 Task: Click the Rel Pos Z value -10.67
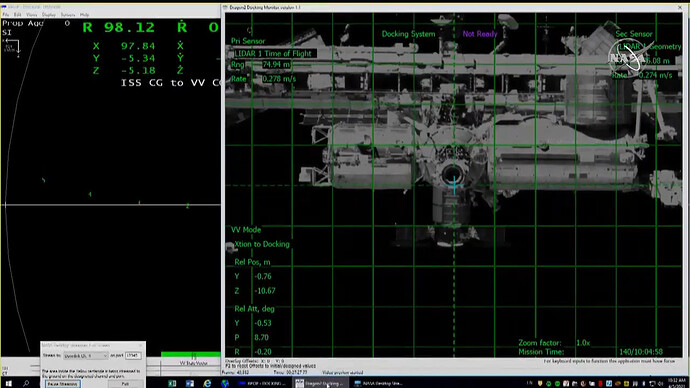click(x=265, y=291)
